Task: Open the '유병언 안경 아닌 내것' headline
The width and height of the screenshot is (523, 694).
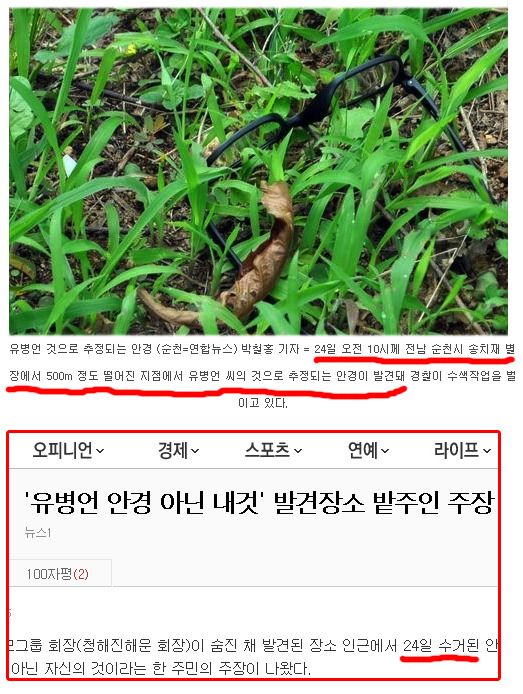Action: (x=259, y=503)
